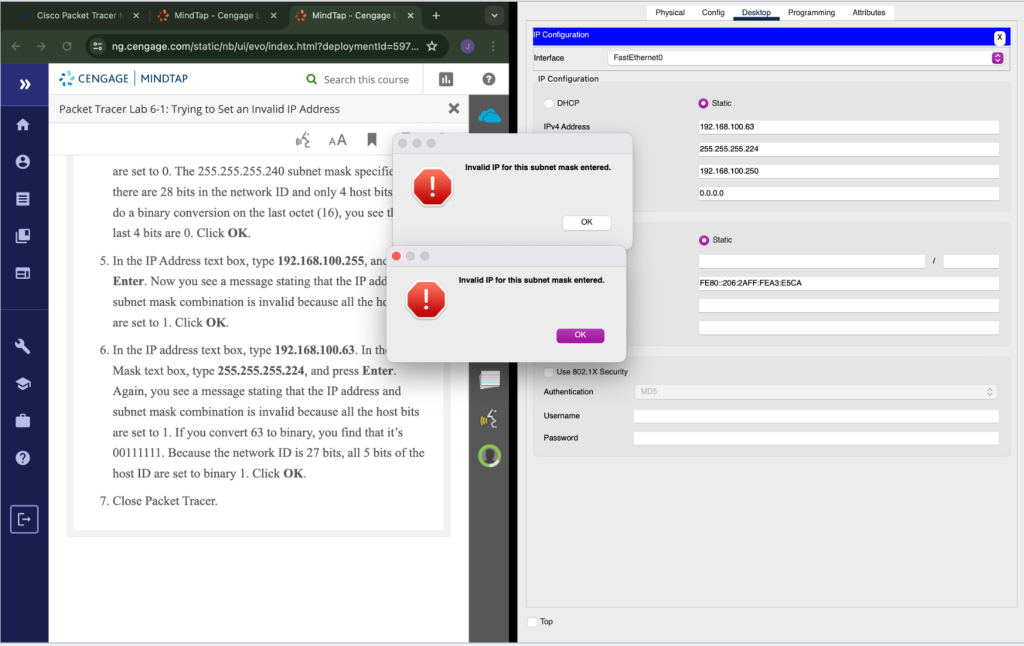Select the DHCP radio button

pos(549,103)
